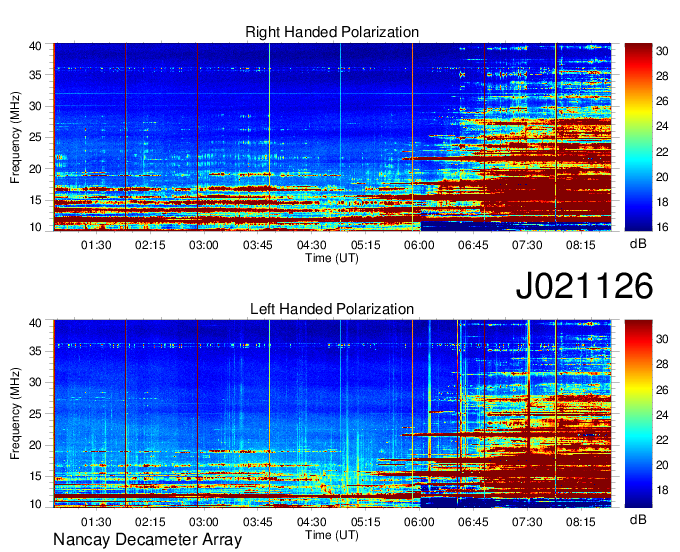This screenshot has height=552, width=680.
Task: Click the 18 dB label on lower color bar
Action: (x=662, y=490)
